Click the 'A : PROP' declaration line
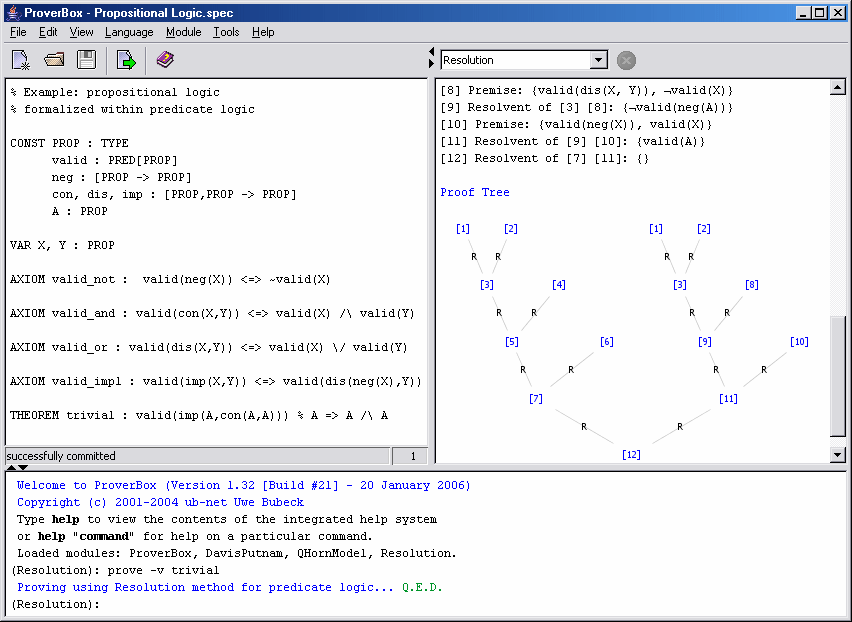 coord(79,211)
